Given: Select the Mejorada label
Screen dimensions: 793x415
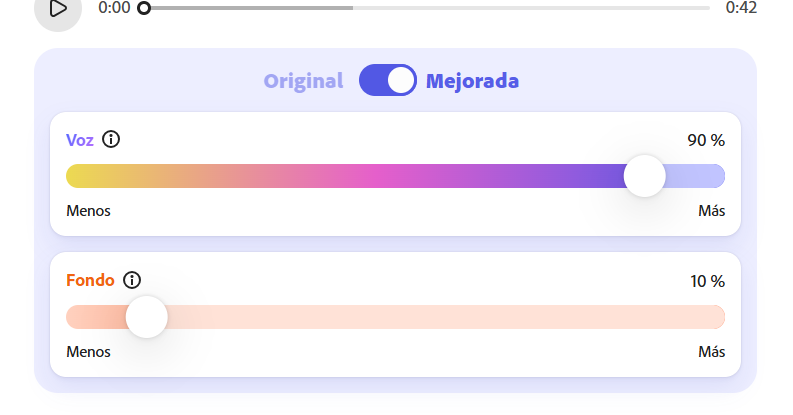Looking at the screenshot, I should (x=472, y=81).
